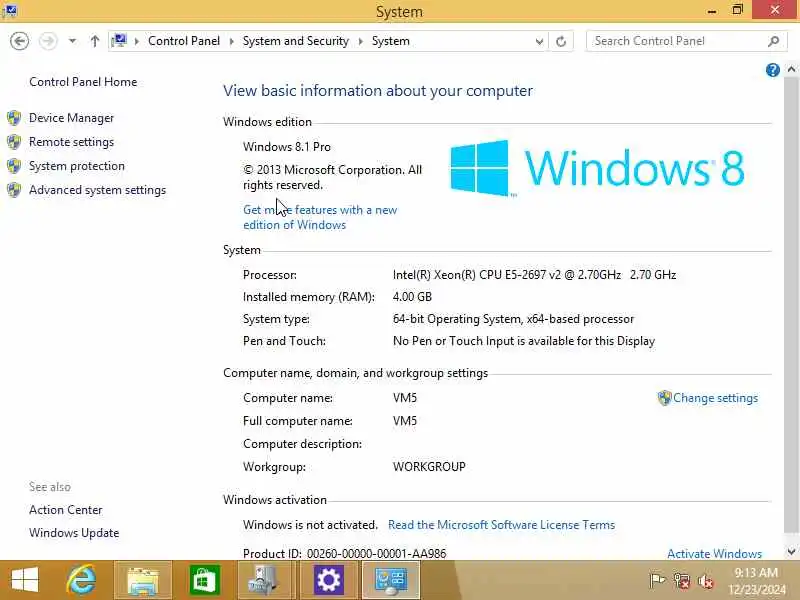The image size is (800, 600).
Task: Click the muted volume speaker icon
Action: click(x=706, y=581)
